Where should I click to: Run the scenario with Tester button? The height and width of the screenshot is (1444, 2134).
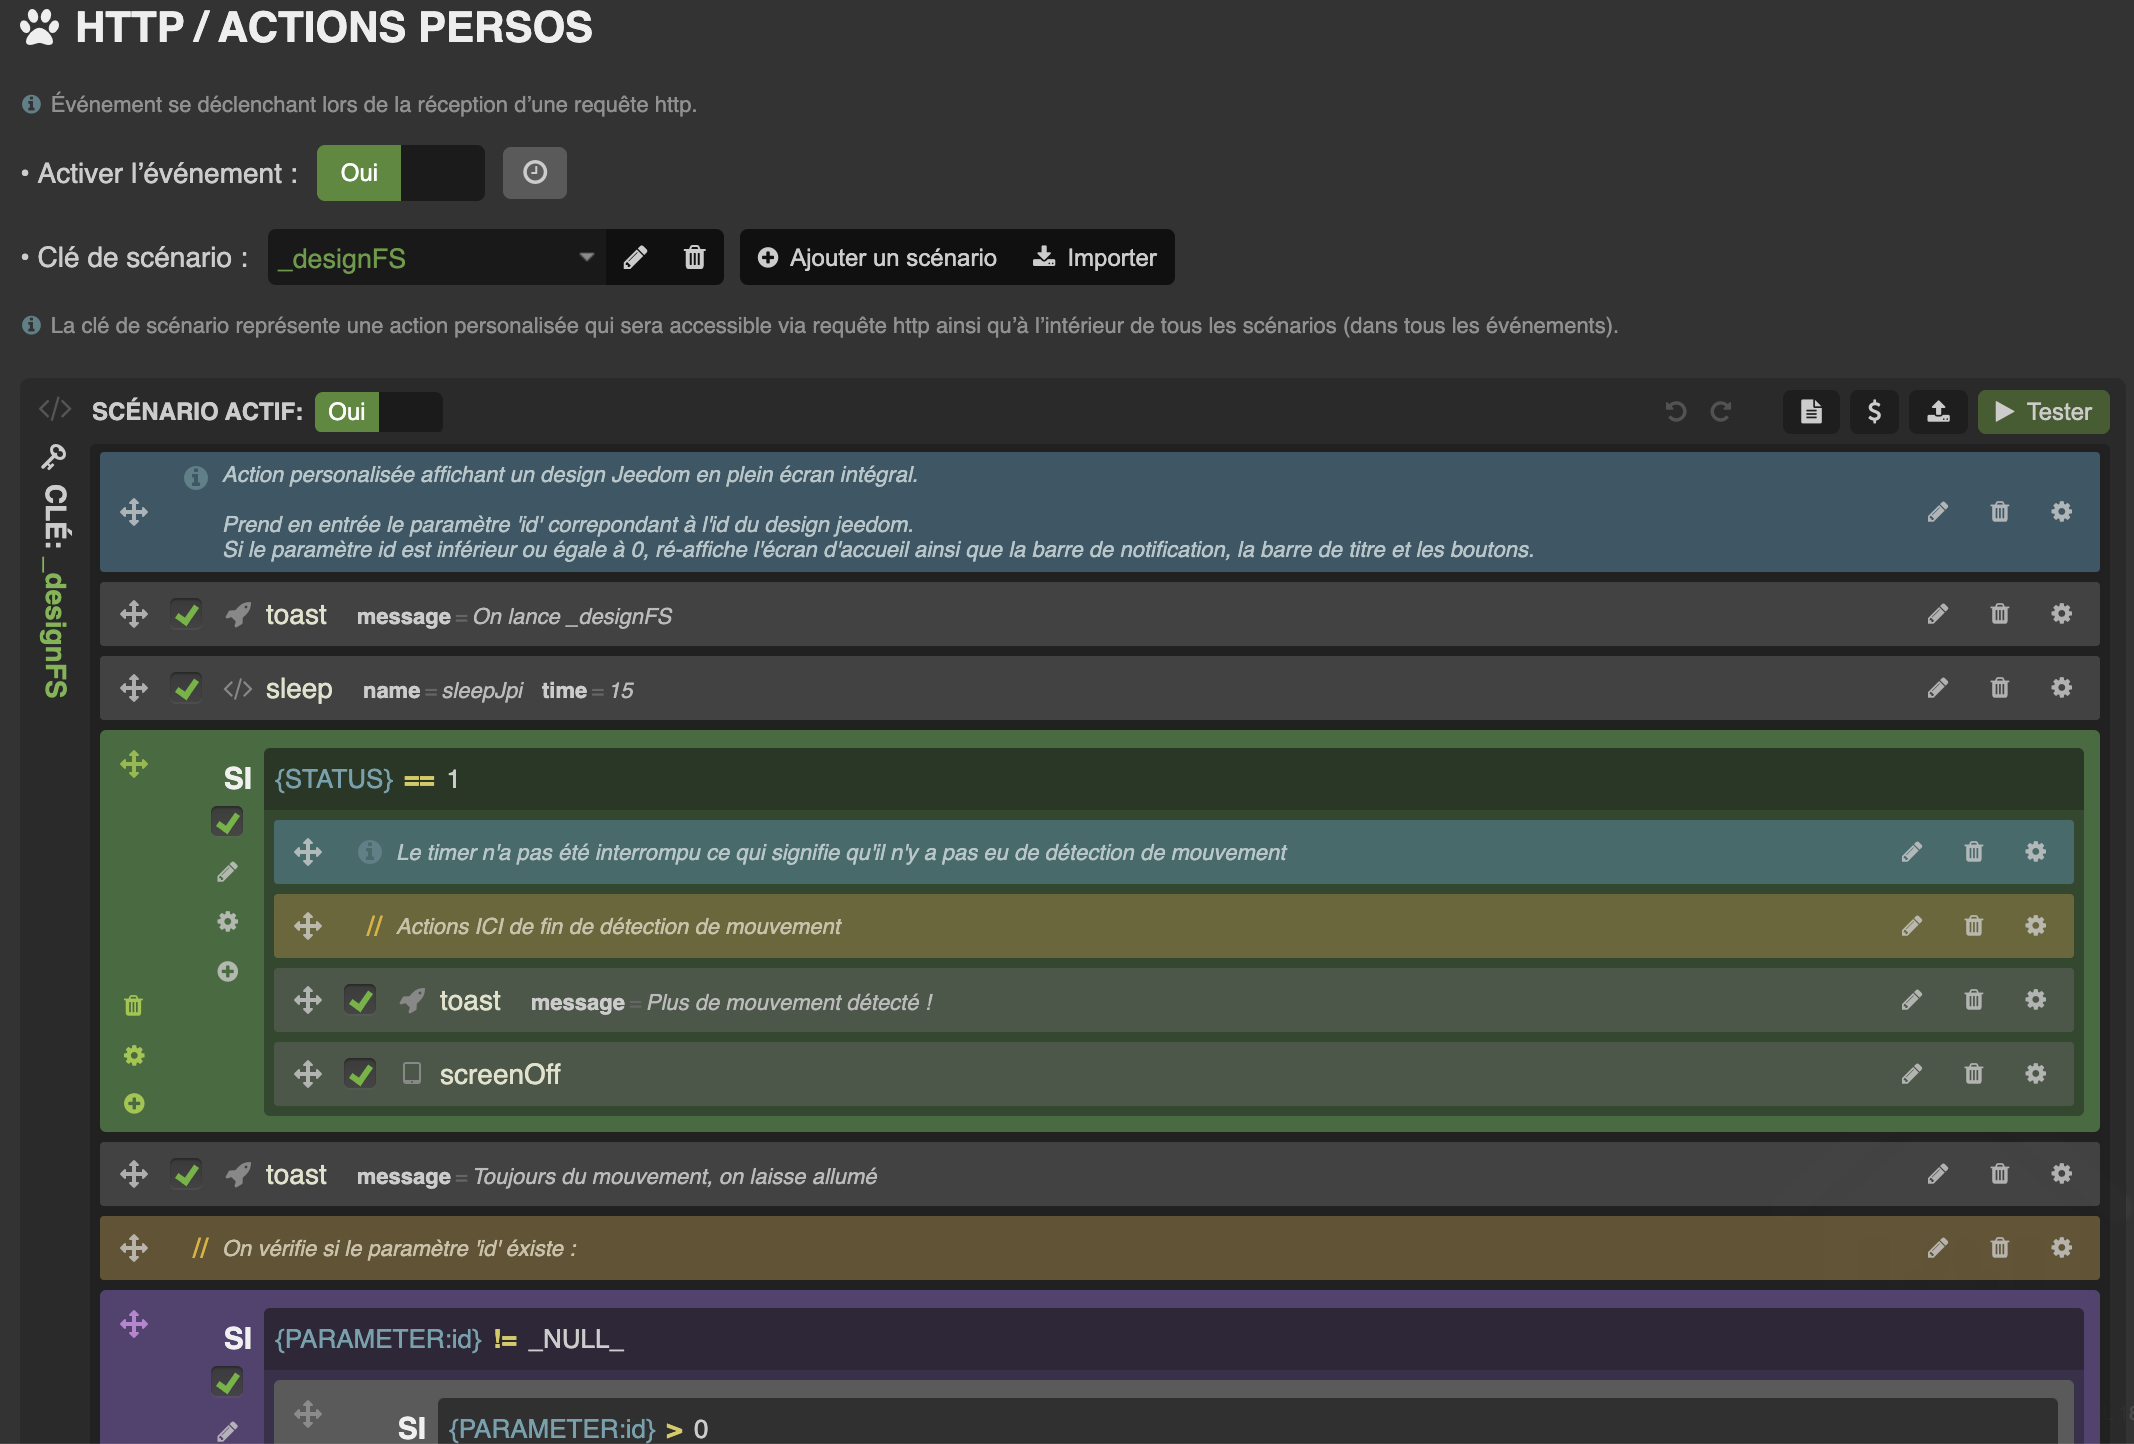(2043, 412)
